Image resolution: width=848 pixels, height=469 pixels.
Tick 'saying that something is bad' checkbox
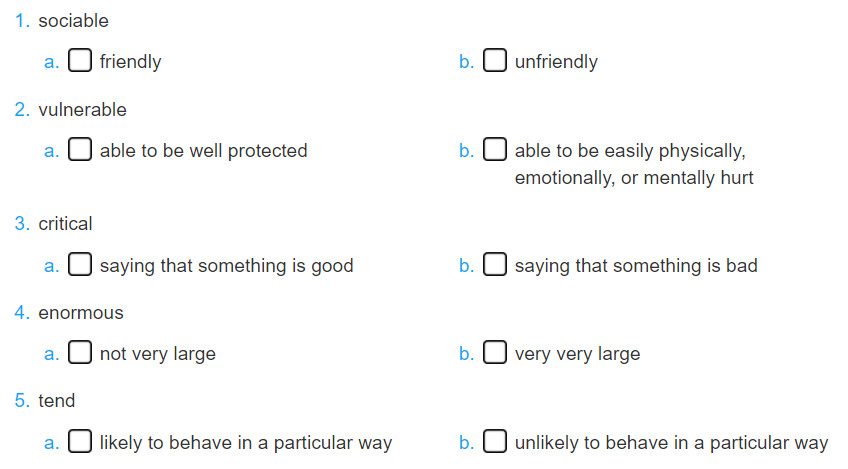pyautogui.click(x=495, y=264)
